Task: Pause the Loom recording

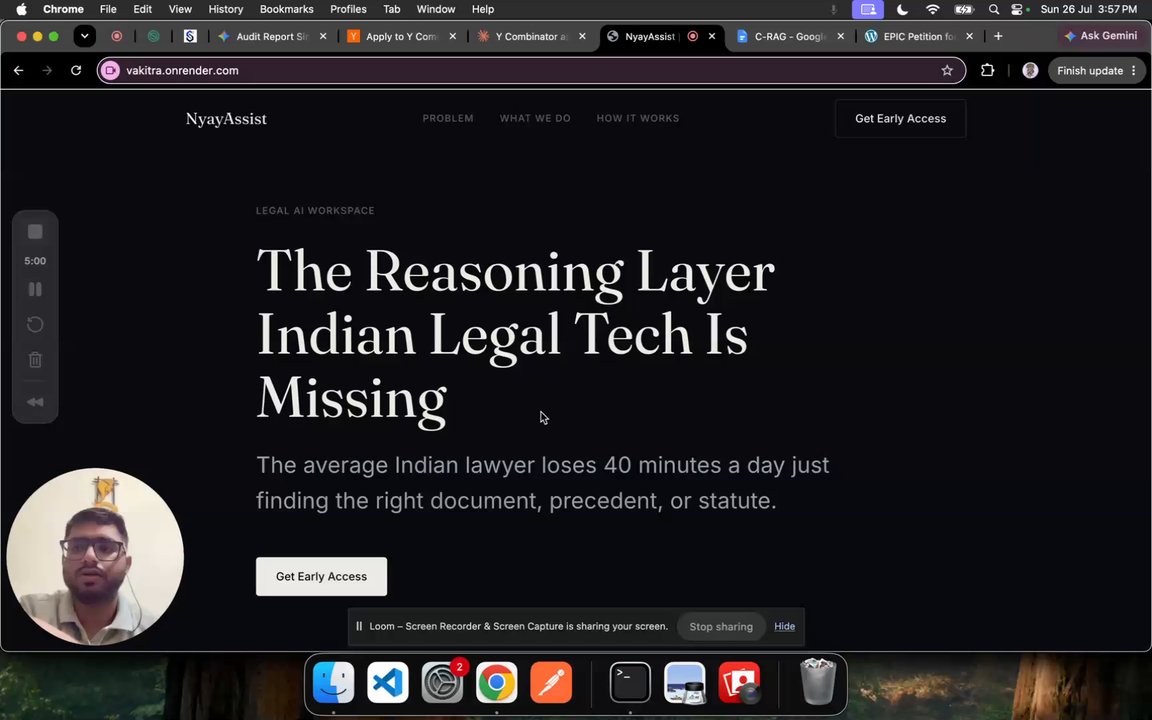Action: pos(35,289)
